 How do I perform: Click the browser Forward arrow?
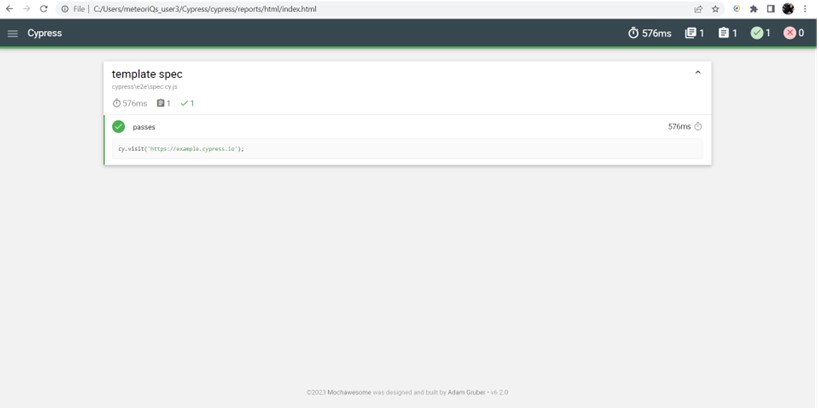point(27,9)
